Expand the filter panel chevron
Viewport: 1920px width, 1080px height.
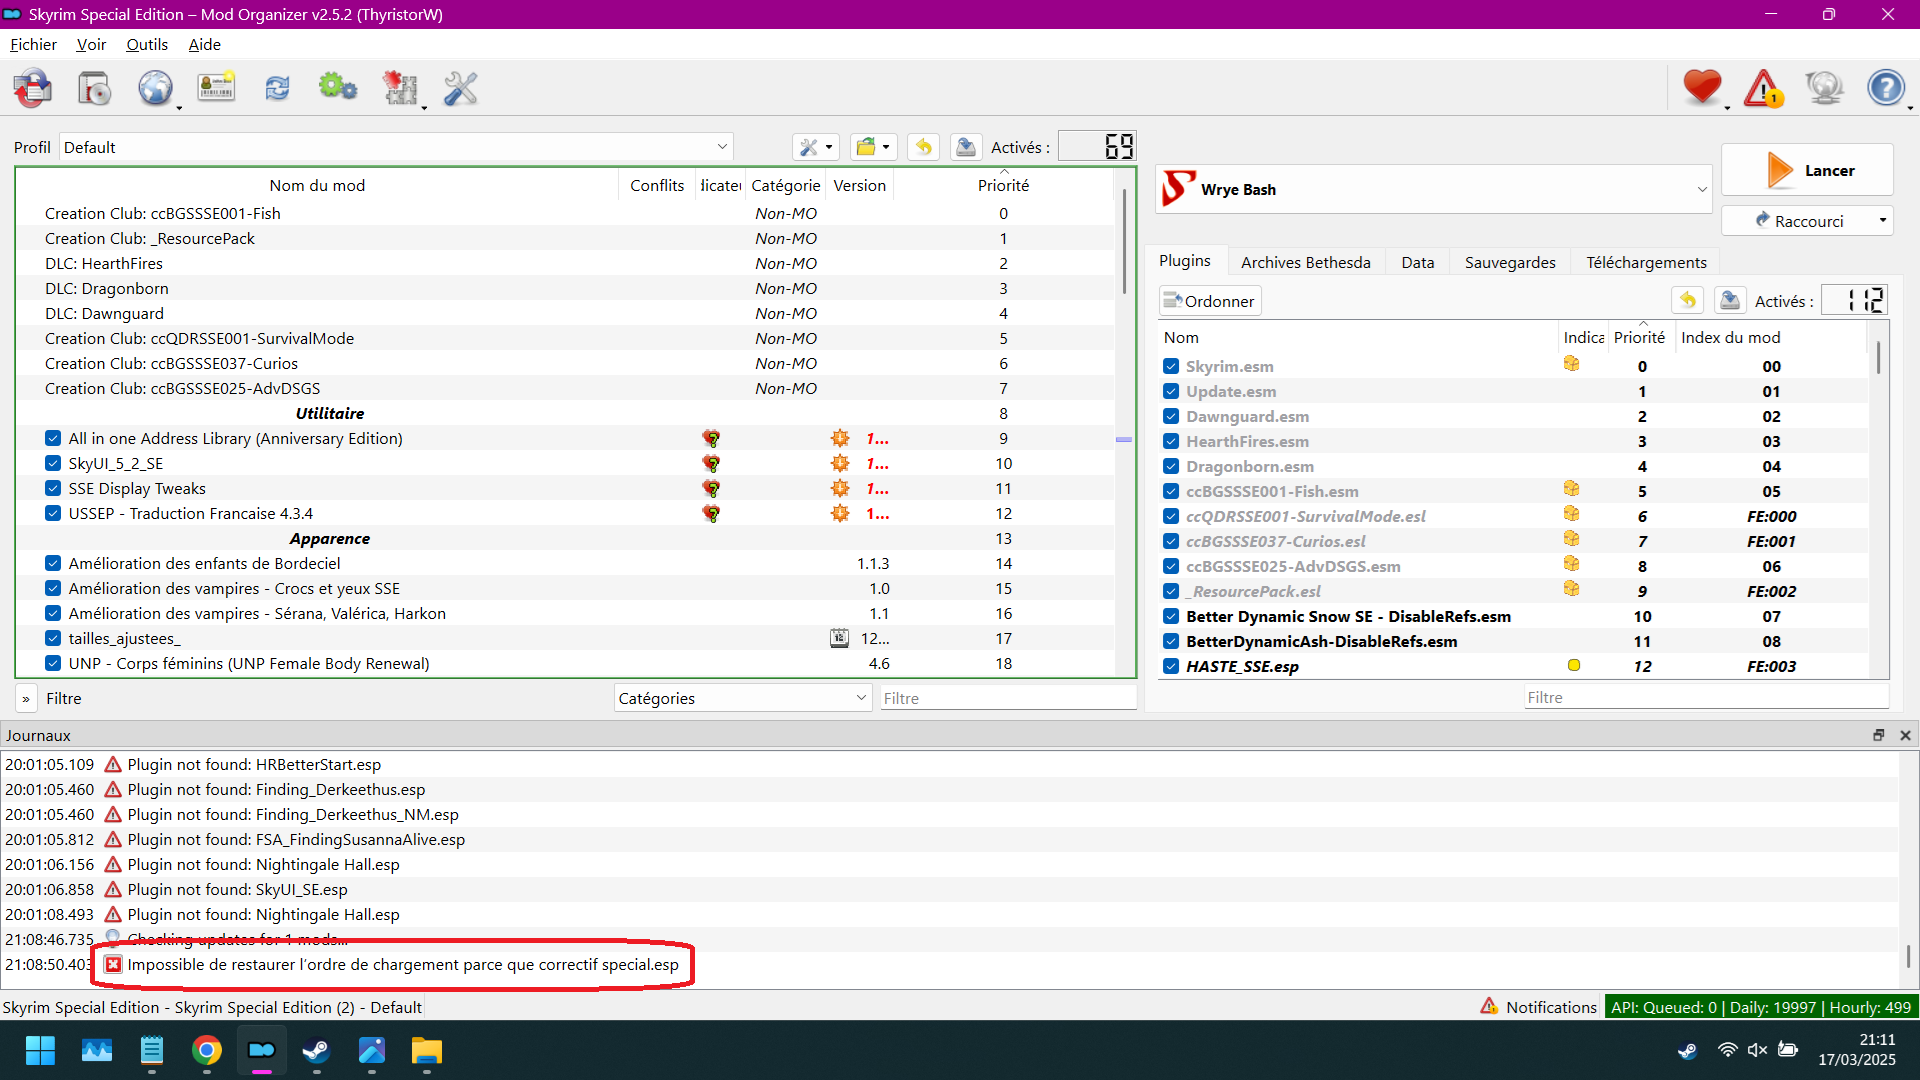click(26, 698)
